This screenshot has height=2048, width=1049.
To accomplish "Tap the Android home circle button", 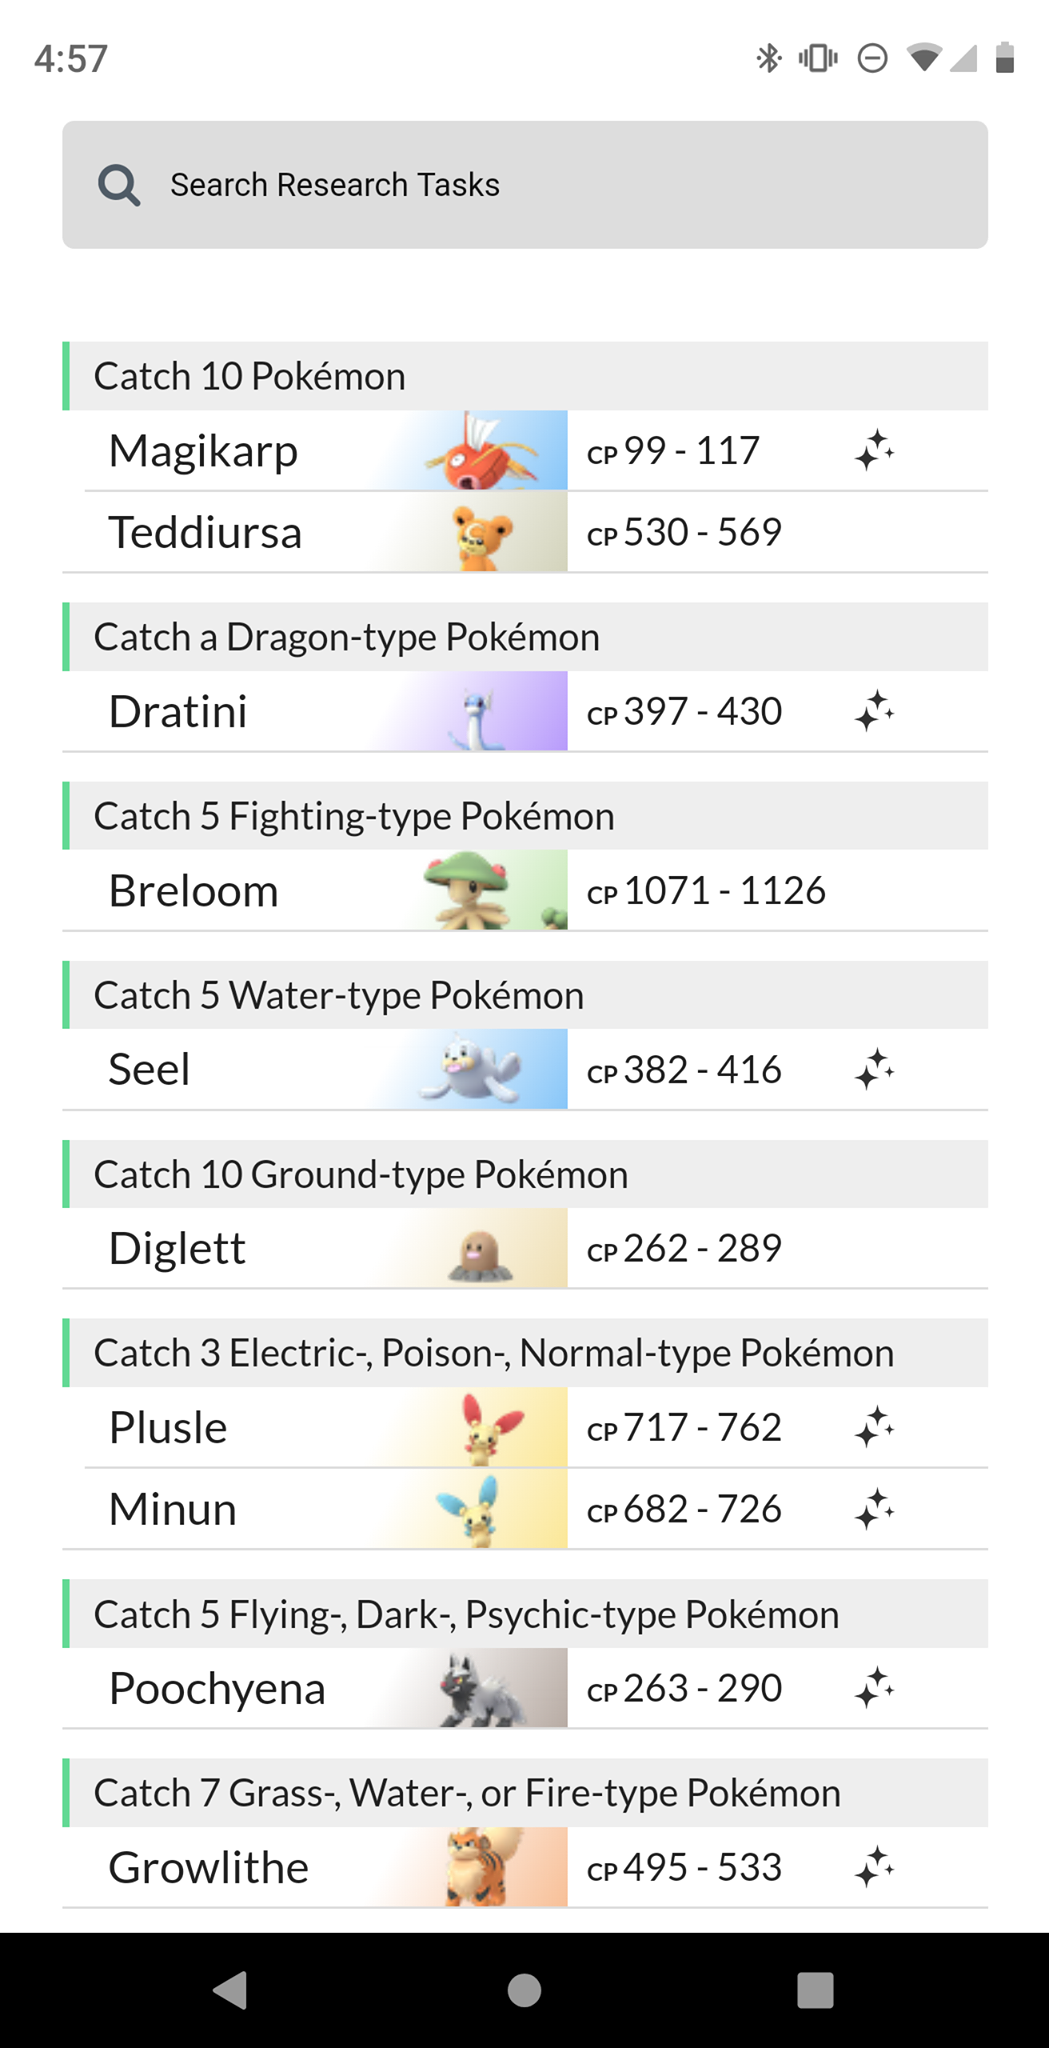I will coord(524,1990).
